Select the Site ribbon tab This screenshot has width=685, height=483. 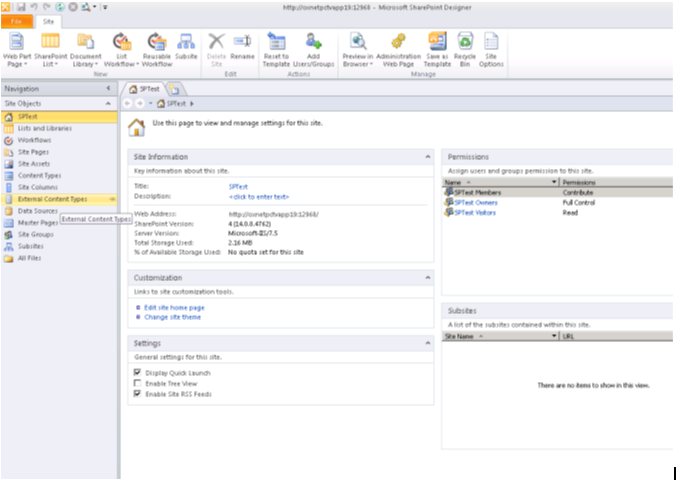pyautogui.click(x=48, y=21)
